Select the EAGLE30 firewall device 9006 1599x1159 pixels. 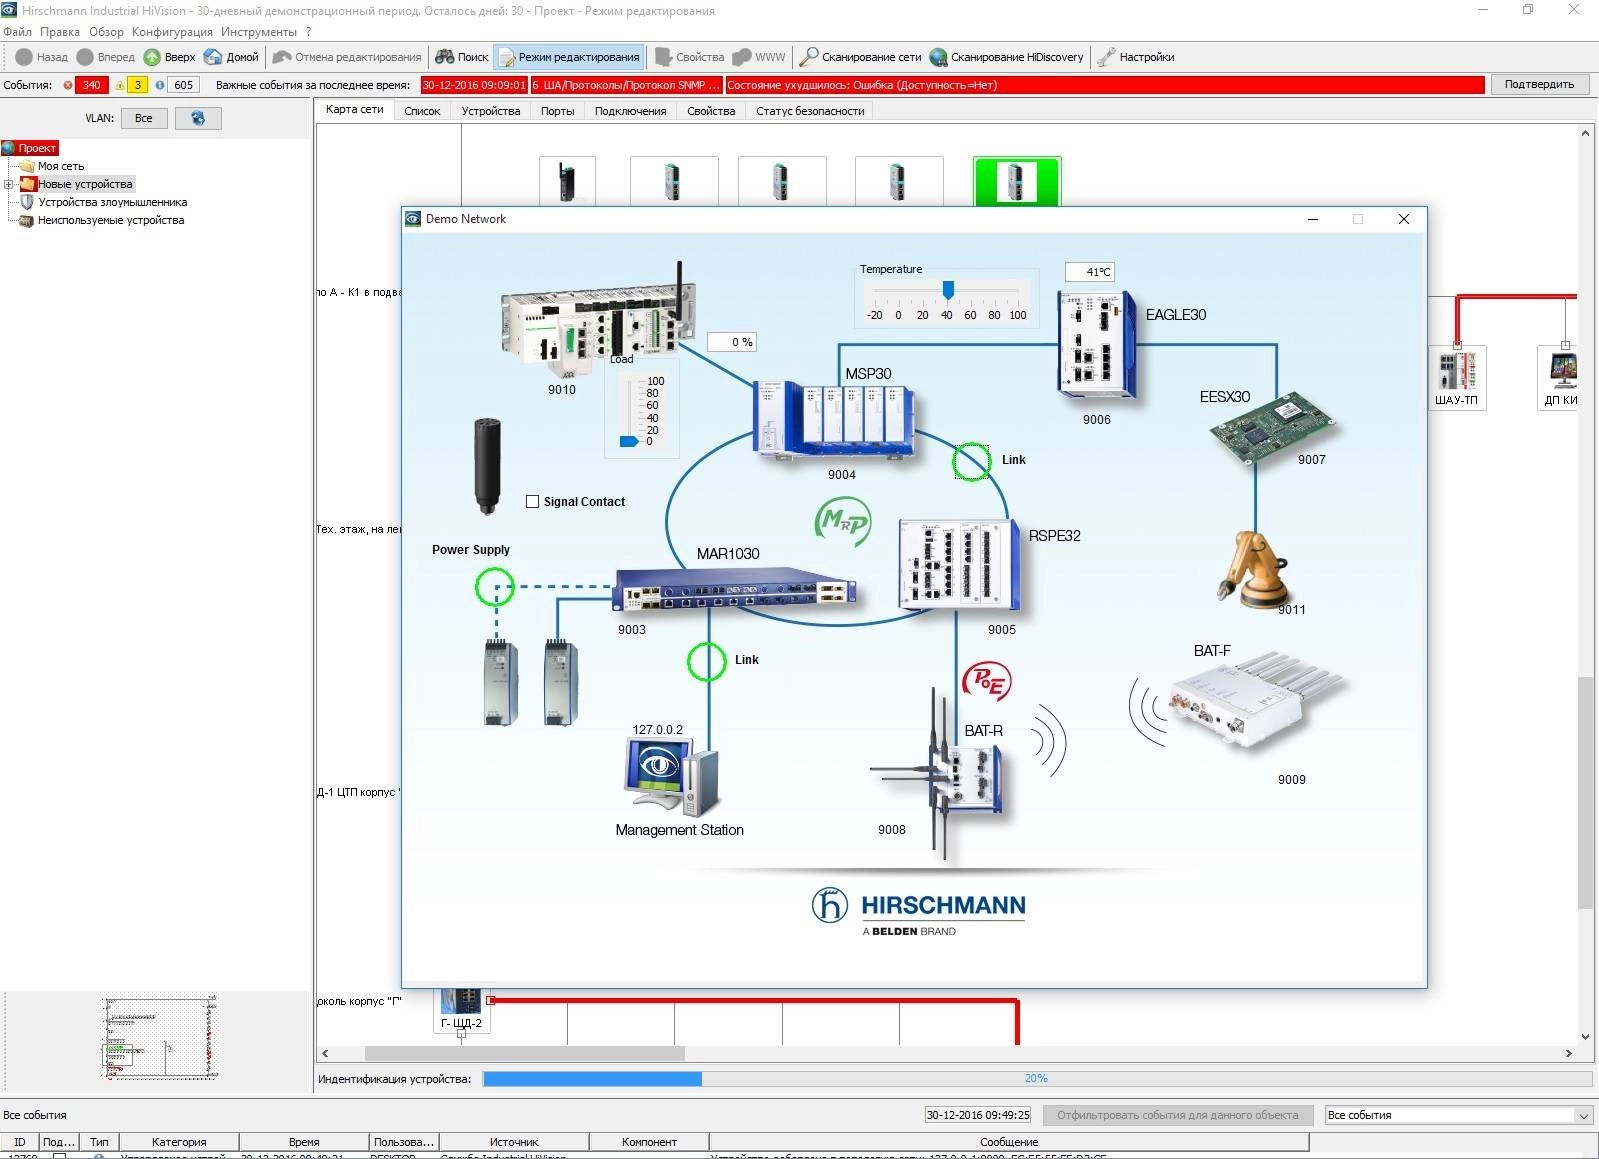pyautogui.click(x=1096, y=345)
